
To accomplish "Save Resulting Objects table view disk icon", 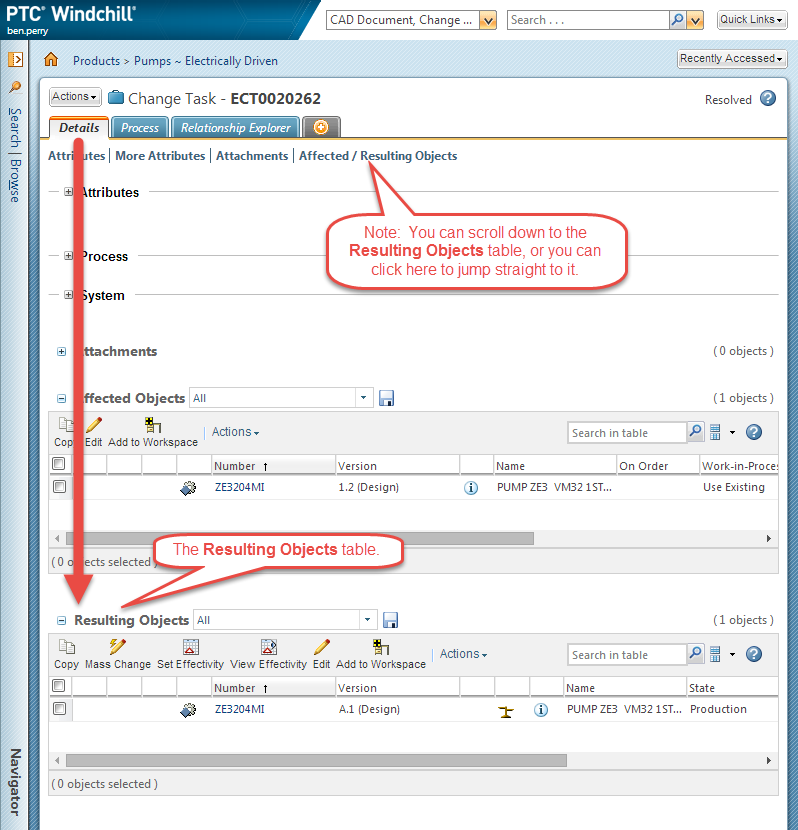I will click(x=391, y=620).
